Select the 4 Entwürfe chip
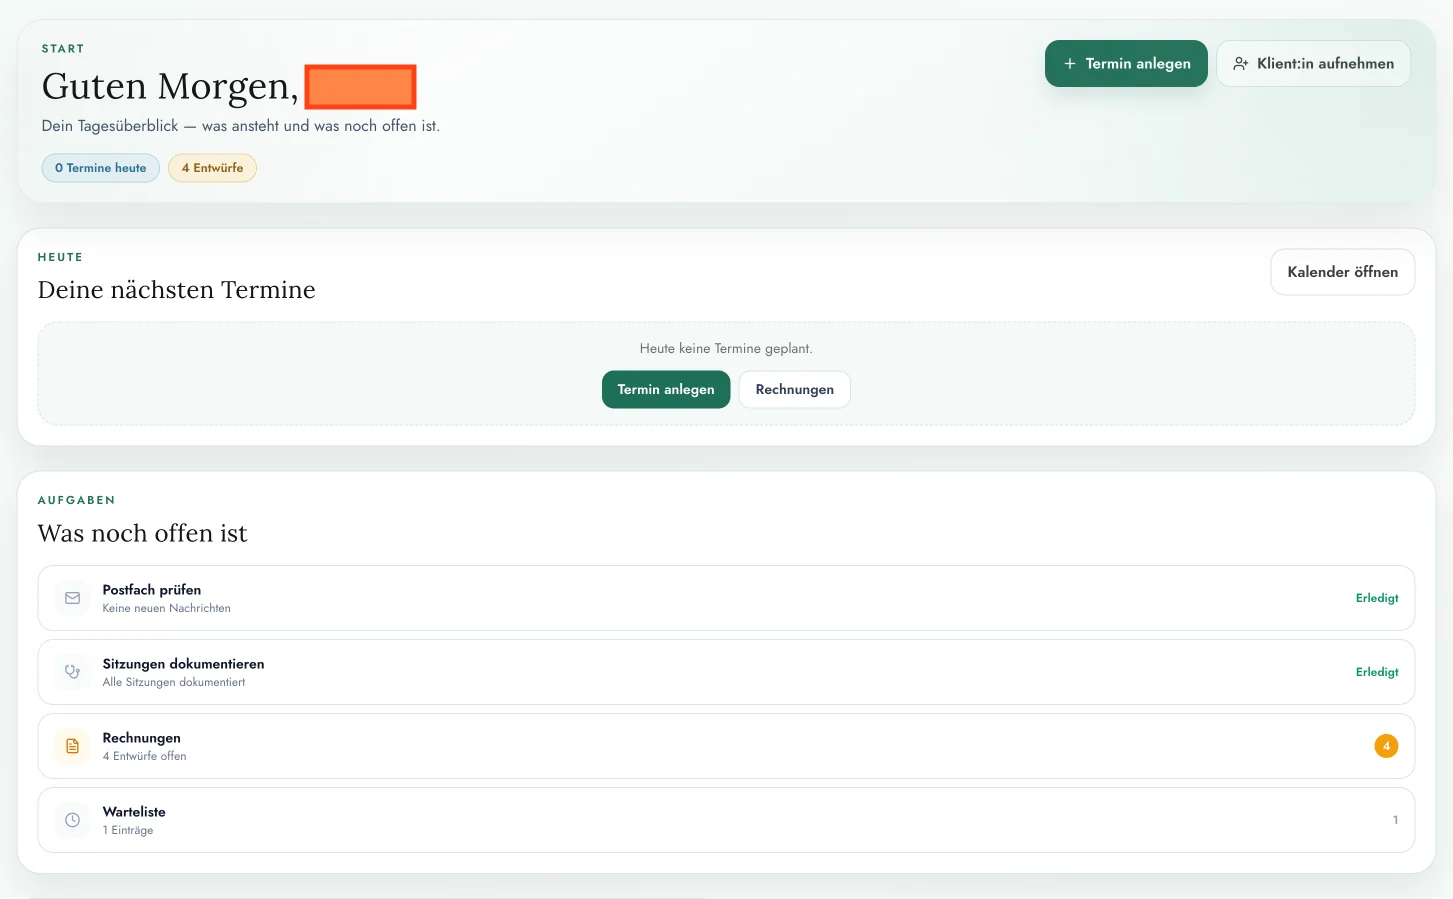The width and height of the screenshot is (1453, 899). tap(212, 167)
